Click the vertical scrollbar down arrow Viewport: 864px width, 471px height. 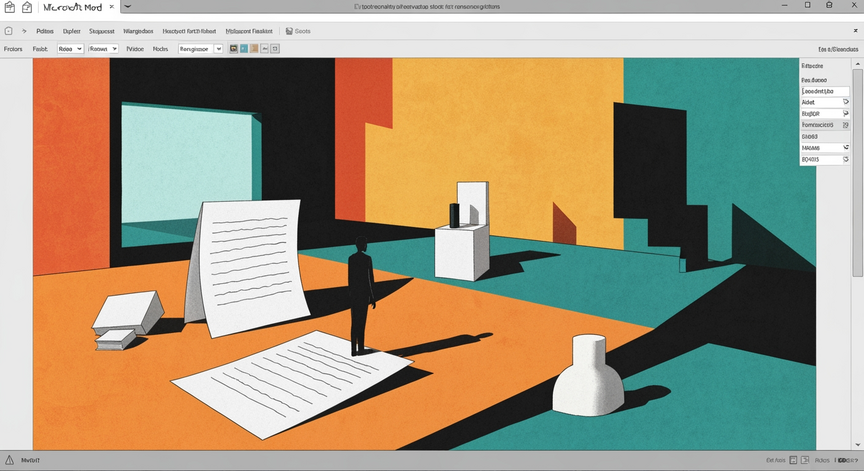[x=857, y=445]
